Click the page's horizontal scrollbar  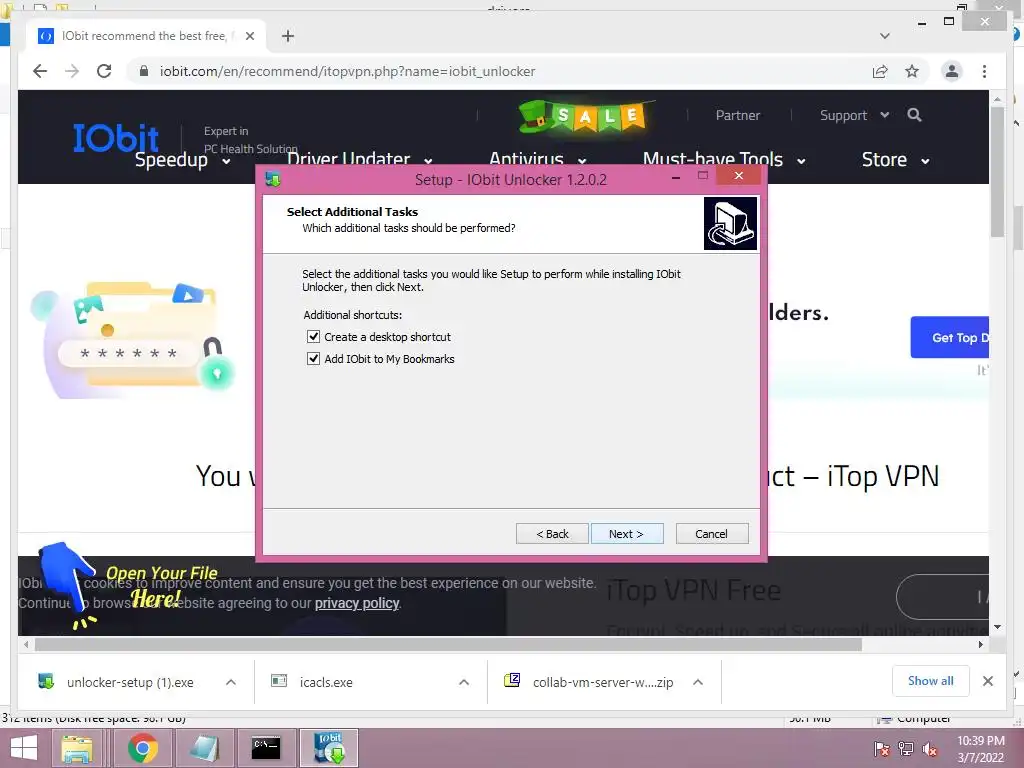point(448,645)
